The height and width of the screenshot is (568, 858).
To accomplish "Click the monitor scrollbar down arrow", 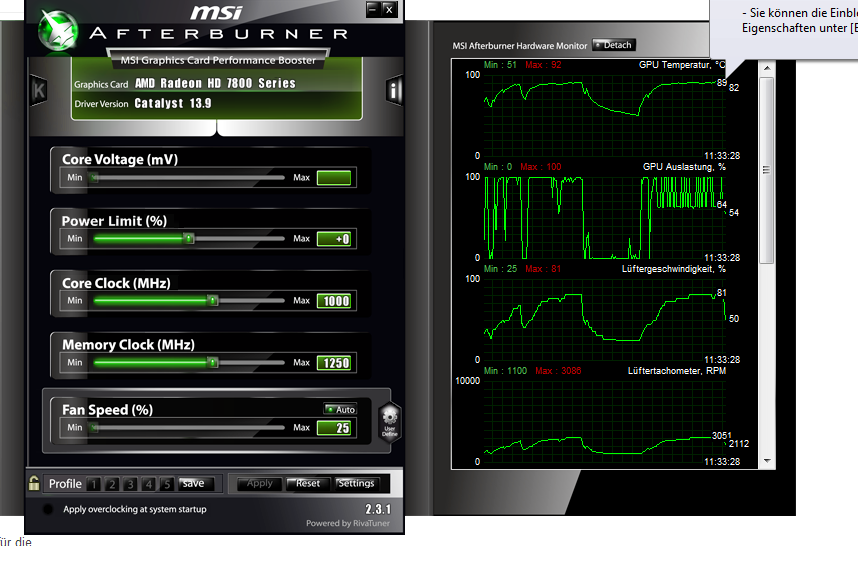I will (x=767, y=461).
